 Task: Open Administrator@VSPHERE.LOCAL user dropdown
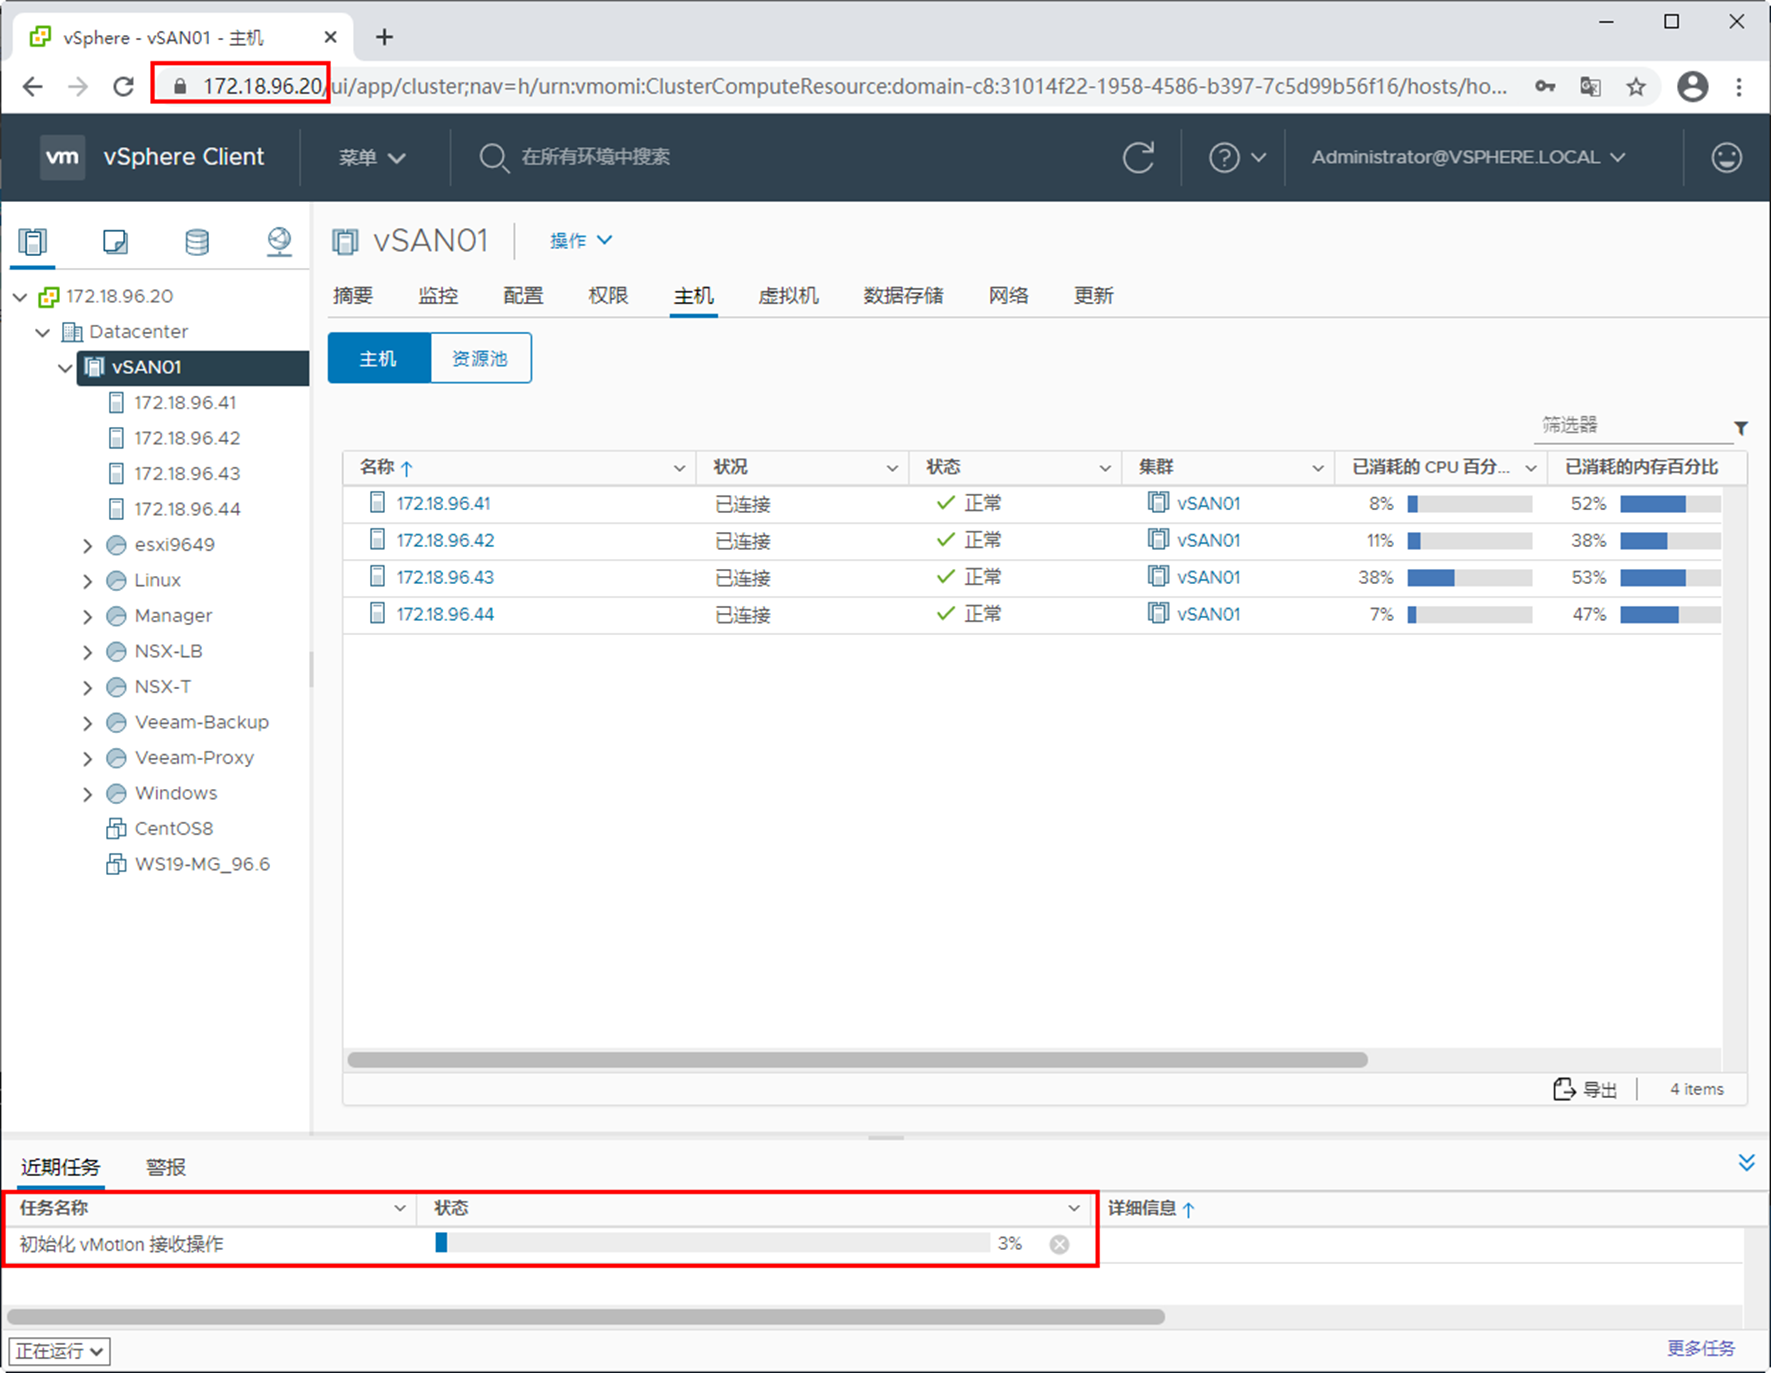[1469, 157]
